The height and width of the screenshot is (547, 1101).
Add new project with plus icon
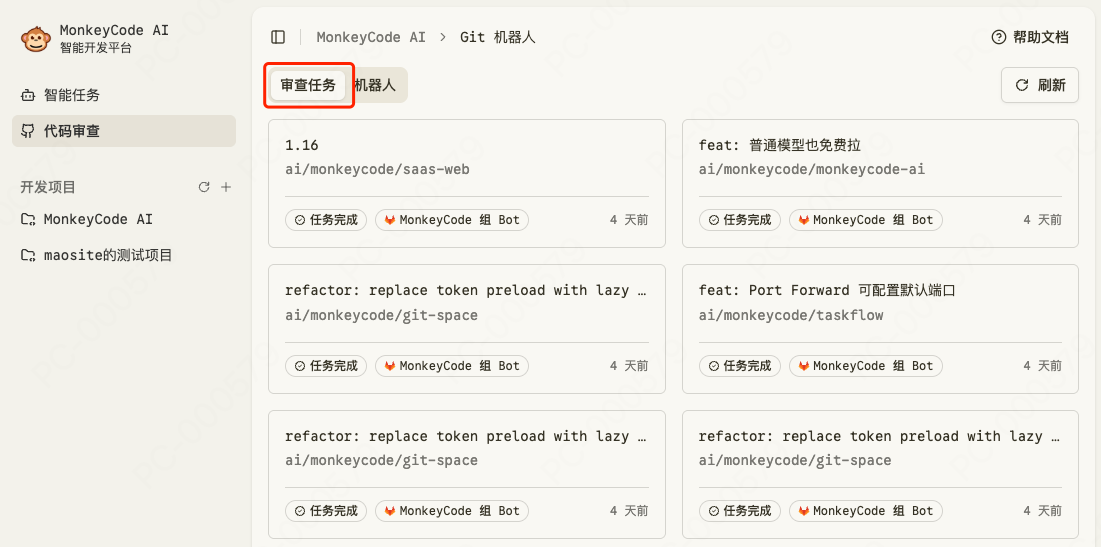[226, 187]
